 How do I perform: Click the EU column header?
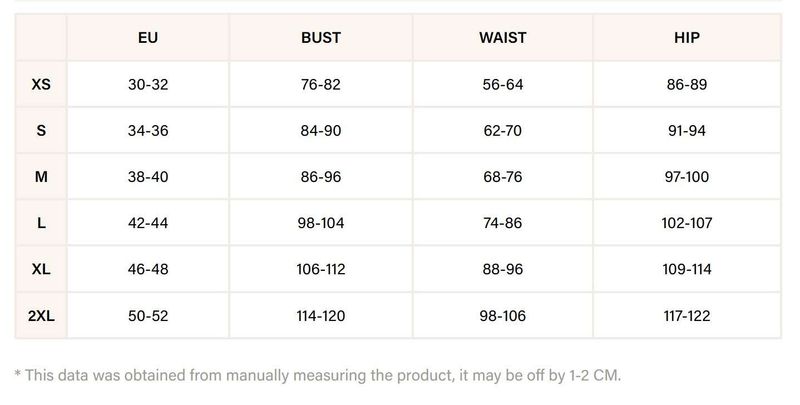point(148,38)
